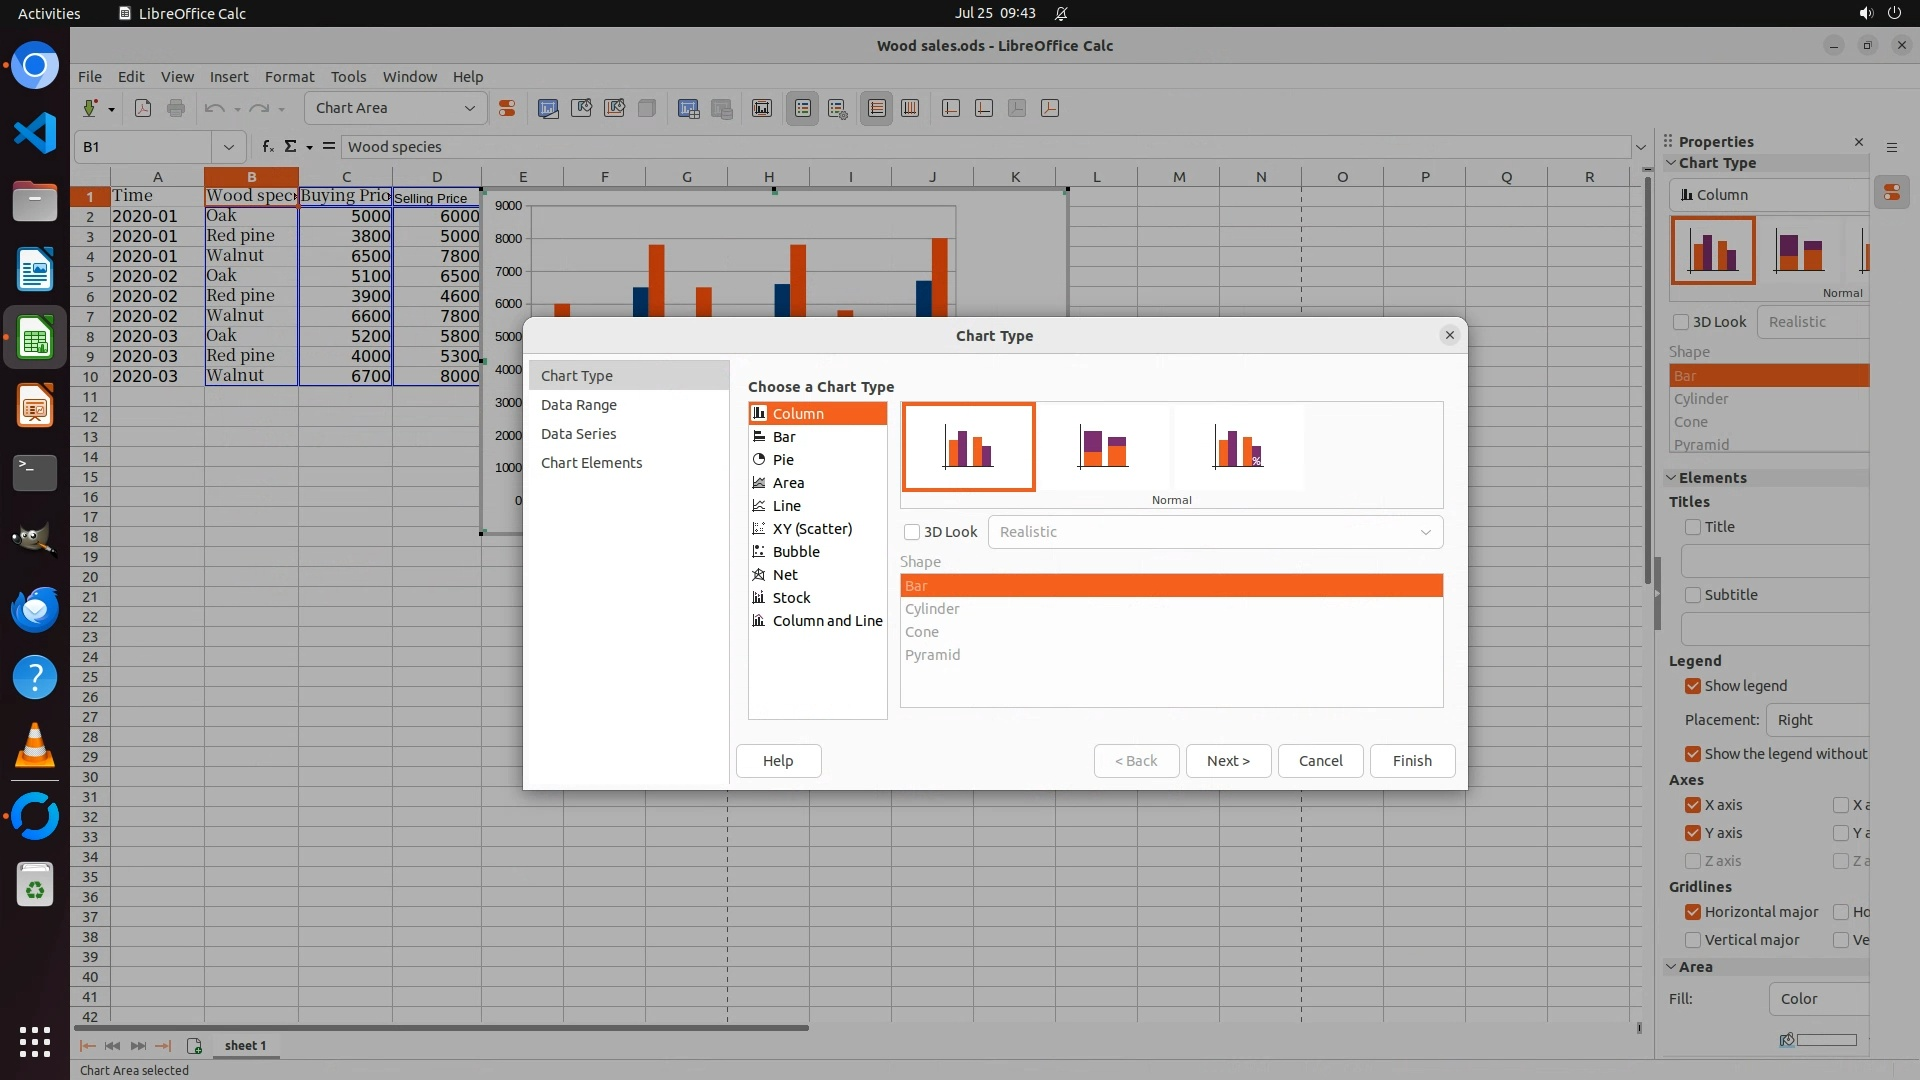The width and height of the screenshot is (1920, 1080).
Task: Go to Data Series step
Action: 578,434
